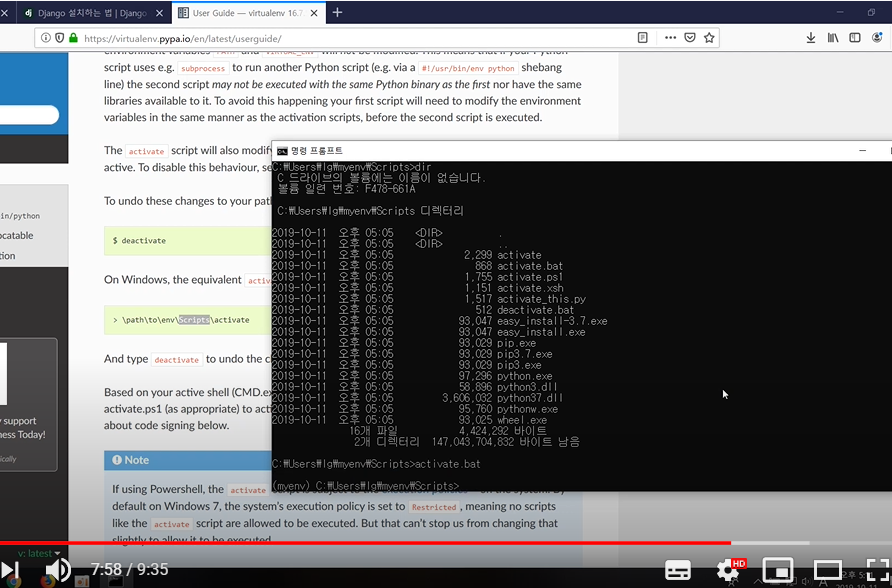Restore the Firefox window size
Viewport: 892px width, 588px height.
871,12
